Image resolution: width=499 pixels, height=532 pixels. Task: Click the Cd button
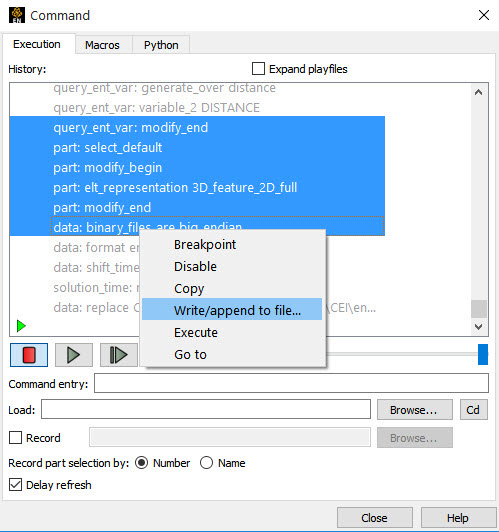pyautogui.click(x=474, y=410)
